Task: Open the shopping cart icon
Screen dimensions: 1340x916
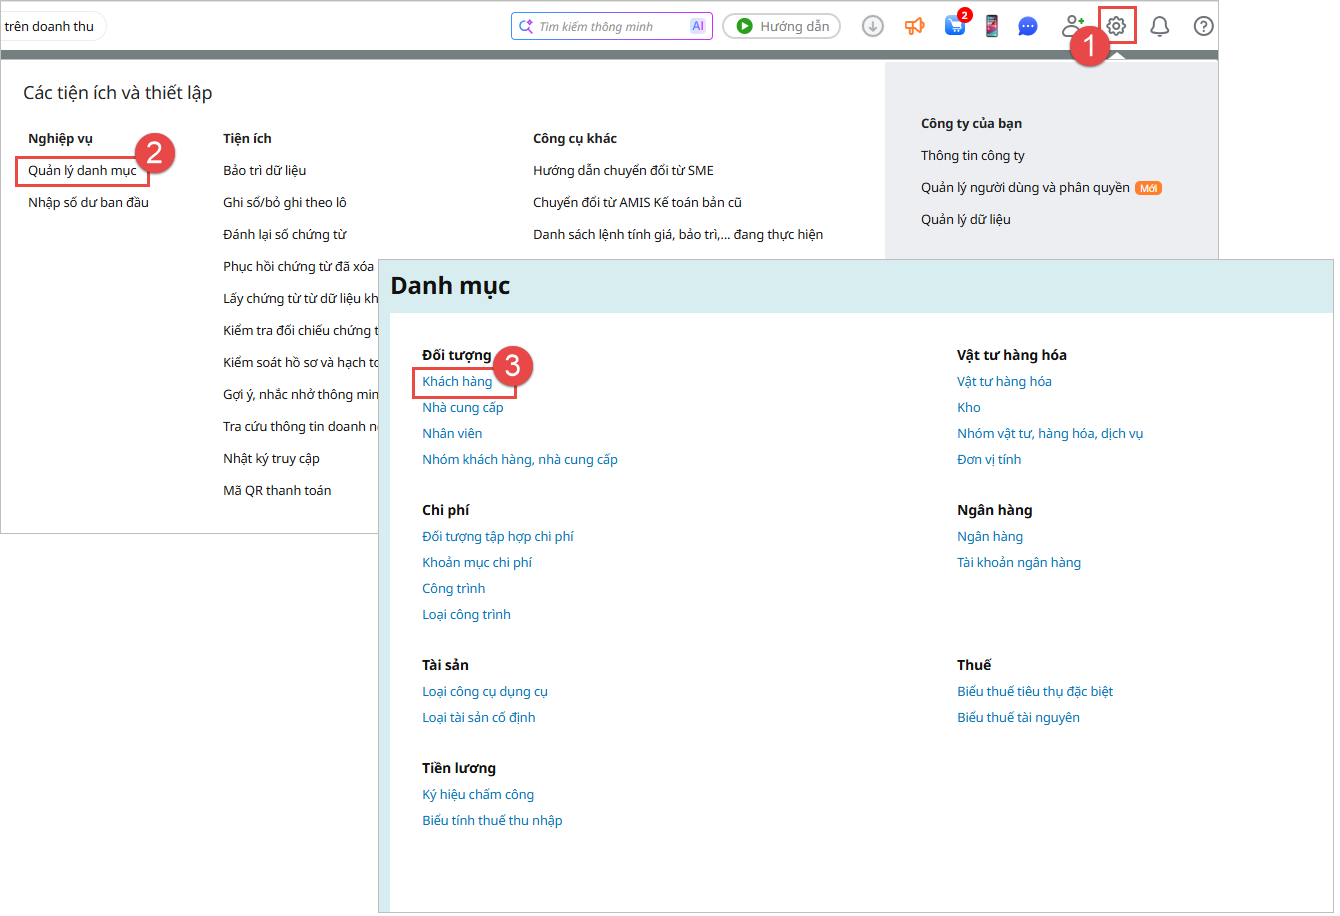Action: tap(954, 27)
